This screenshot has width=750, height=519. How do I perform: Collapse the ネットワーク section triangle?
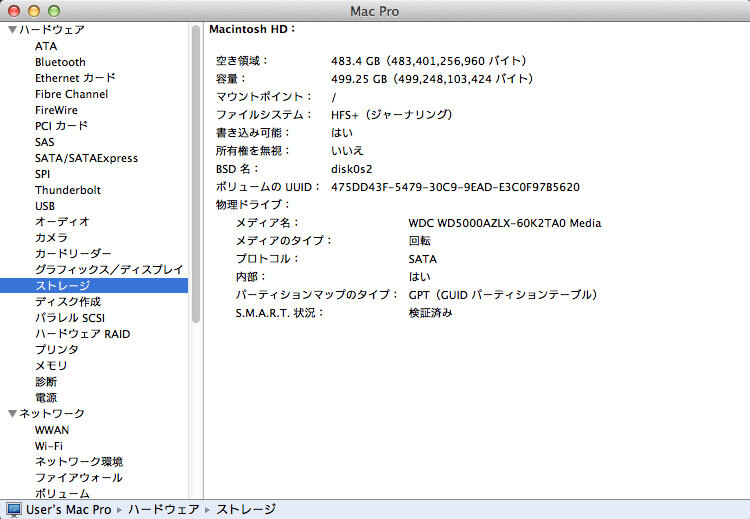tap(12, 414)
